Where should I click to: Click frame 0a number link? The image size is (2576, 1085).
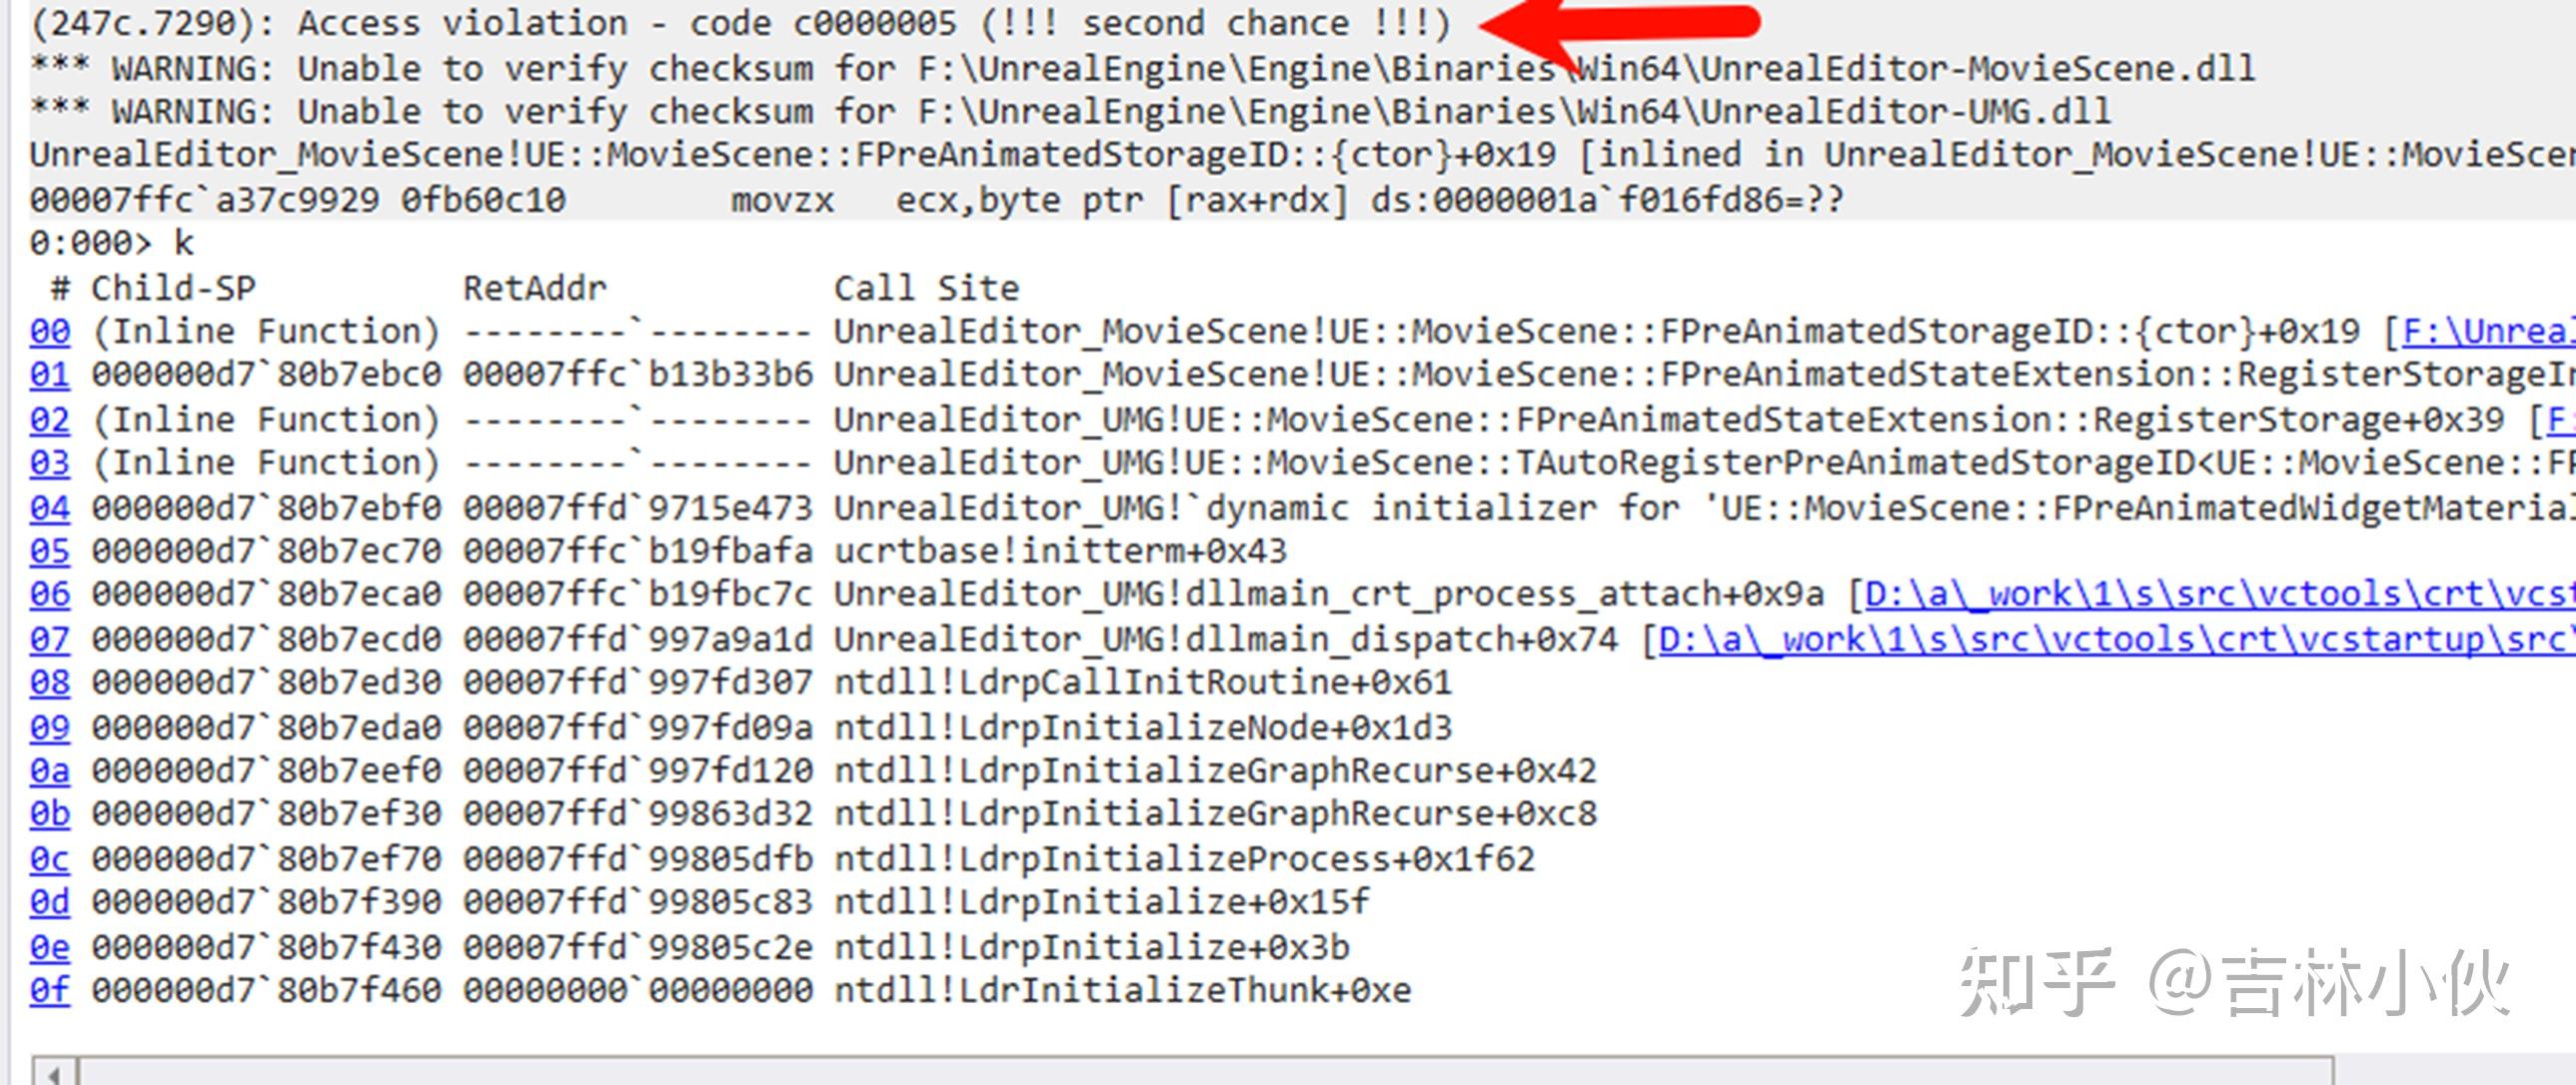[x=50, y=771]
